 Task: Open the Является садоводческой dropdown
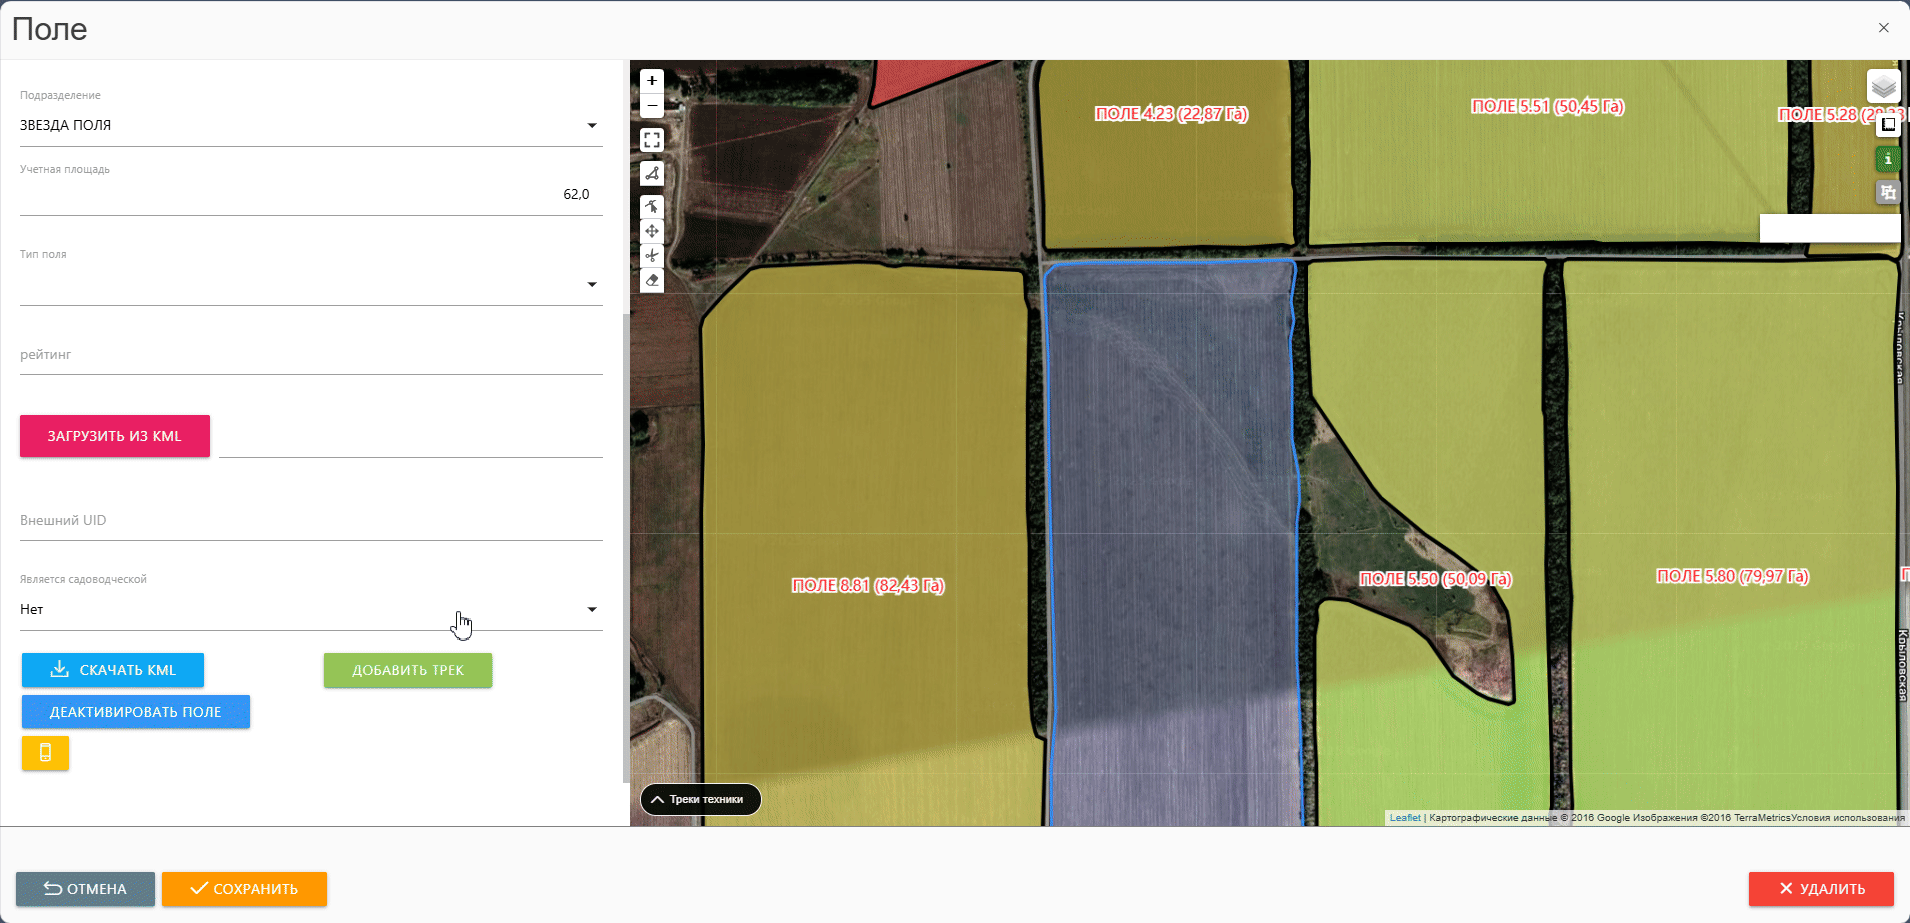coord(592,610)
